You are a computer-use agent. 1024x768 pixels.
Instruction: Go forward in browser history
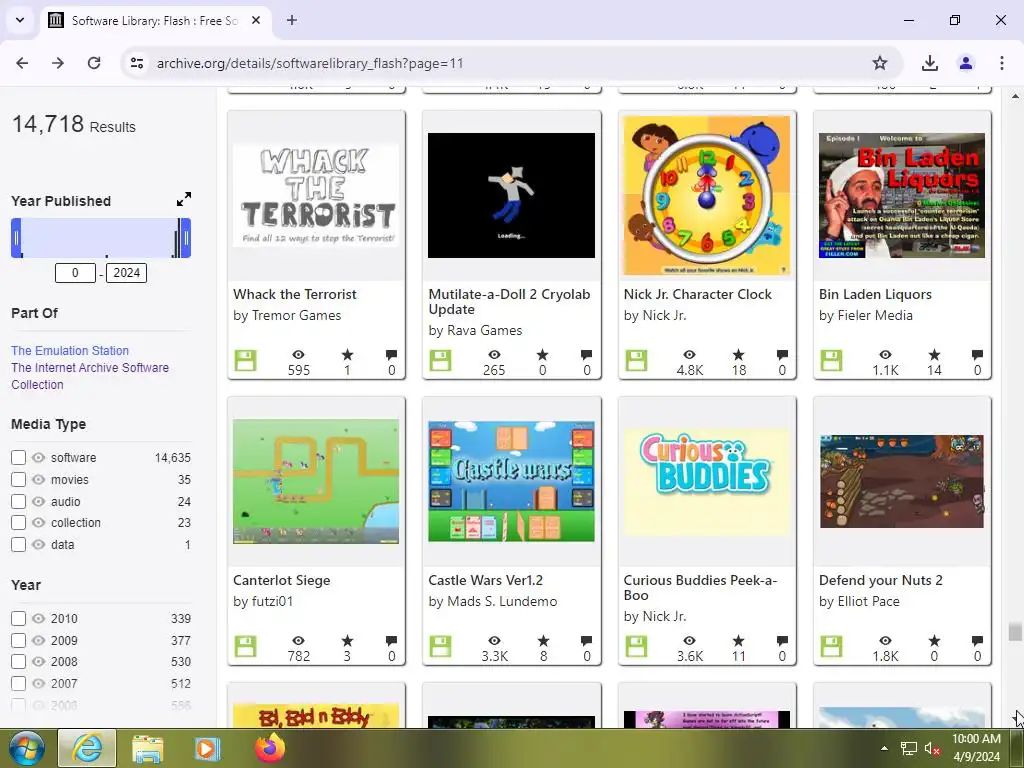tap(58, 63)
